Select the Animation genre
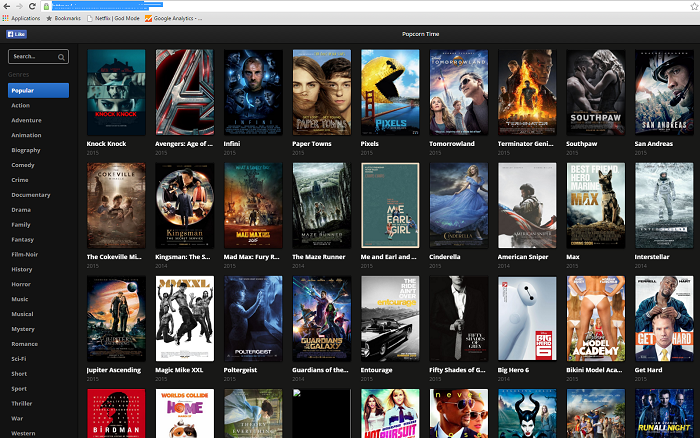Screen dimensions: 700x438 pos(26,135)
